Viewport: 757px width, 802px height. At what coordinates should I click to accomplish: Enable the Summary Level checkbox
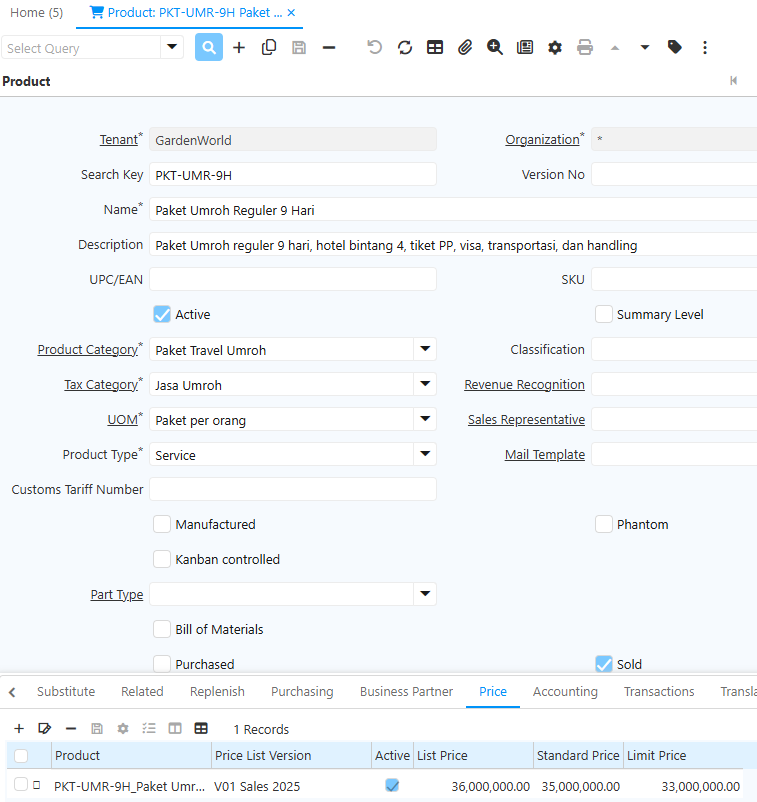[x=604, y=314]
